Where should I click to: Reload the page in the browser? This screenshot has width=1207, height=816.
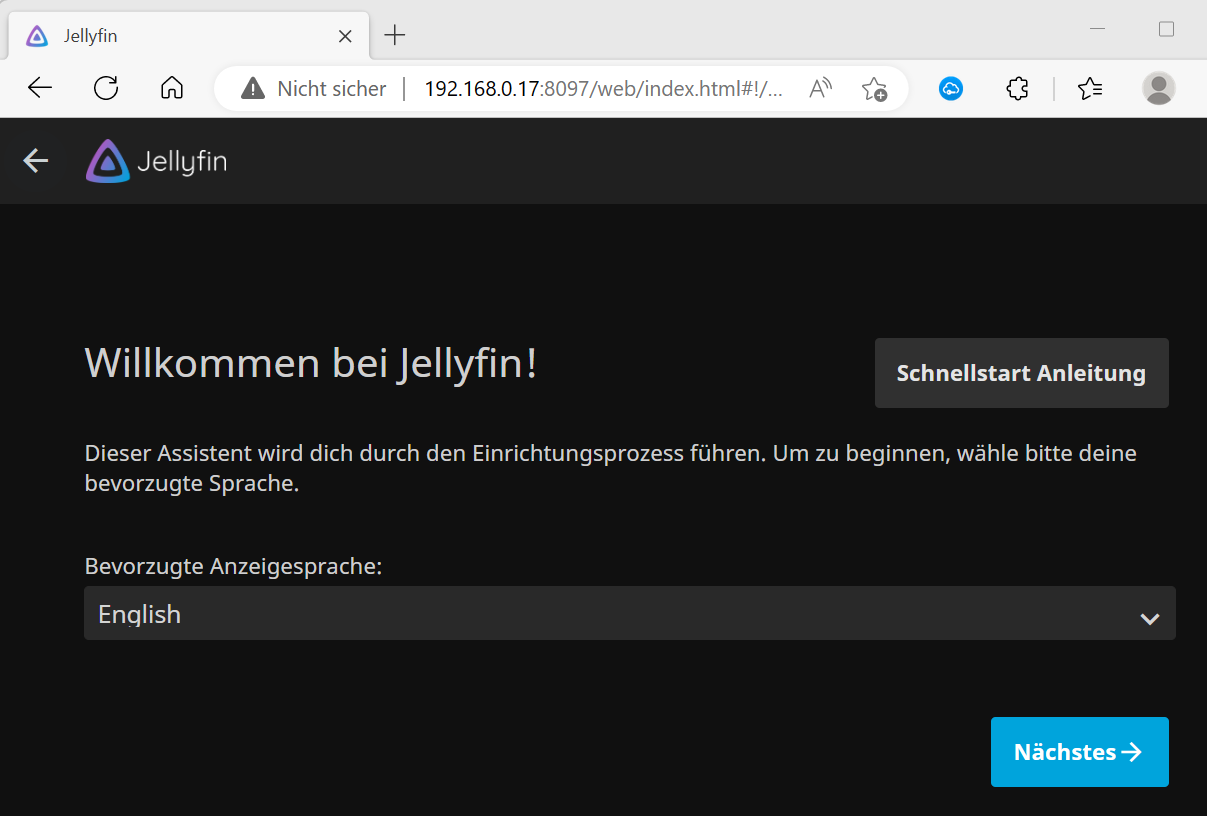106,88
